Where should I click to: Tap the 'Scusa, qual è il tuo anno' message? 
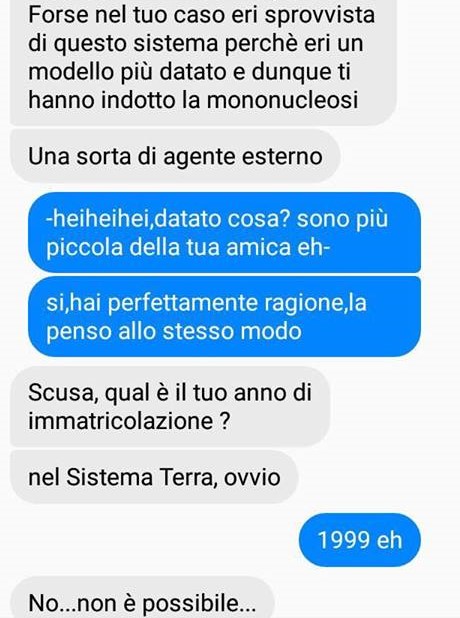click(x=169, y=407)
